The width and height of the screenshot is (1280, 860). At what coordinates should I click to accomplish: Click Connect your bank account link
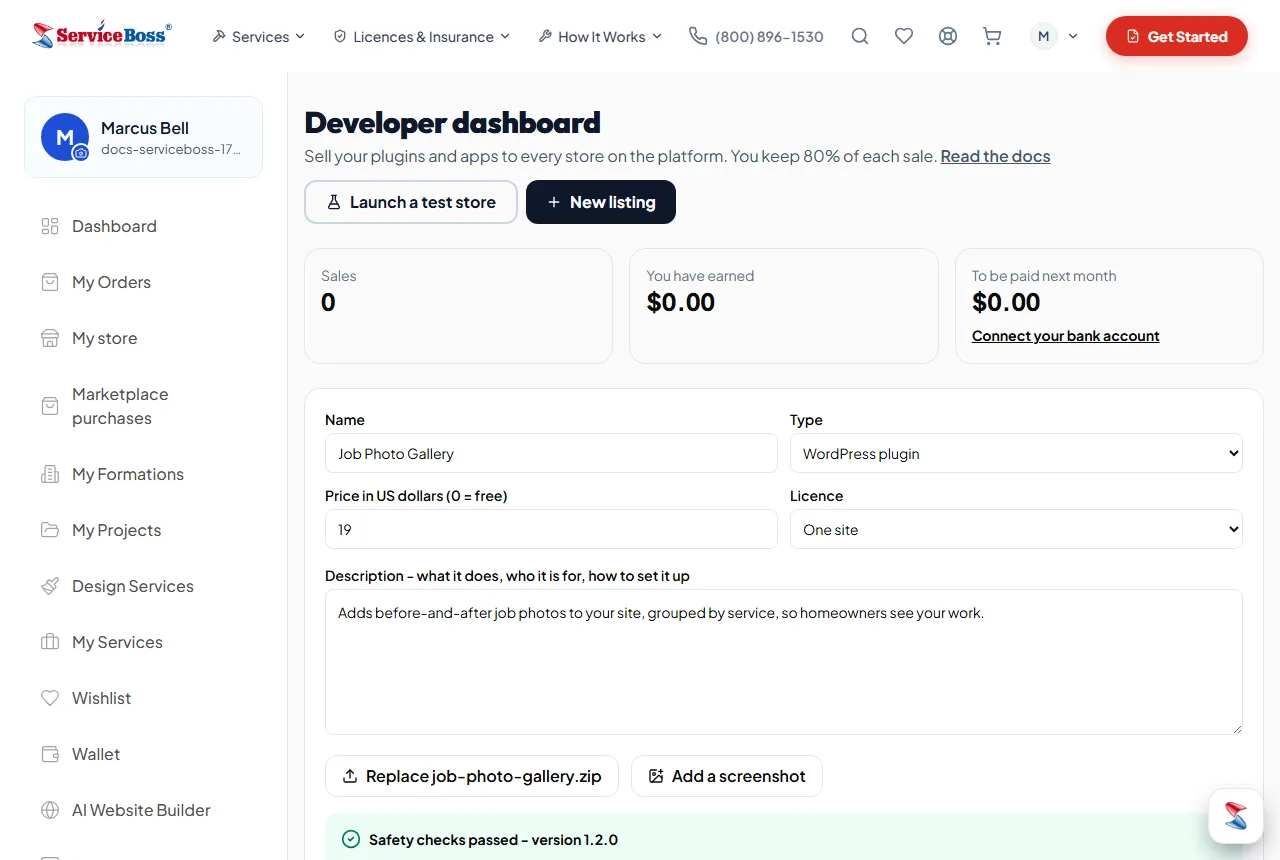click(x=1065, y=336)
